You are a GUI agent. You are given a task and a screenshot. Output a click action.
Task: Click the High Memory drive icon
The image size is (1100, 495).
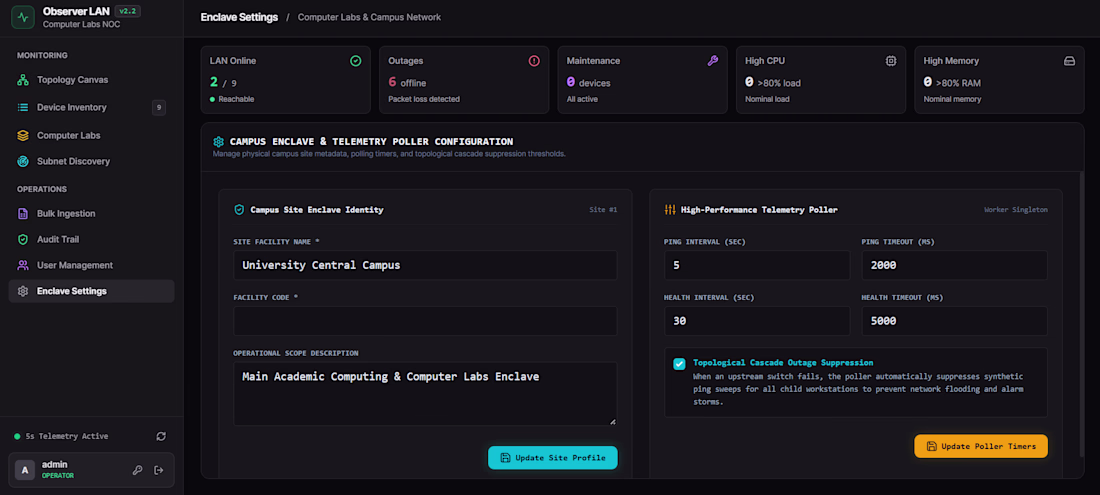click(x=1070, y=61)
